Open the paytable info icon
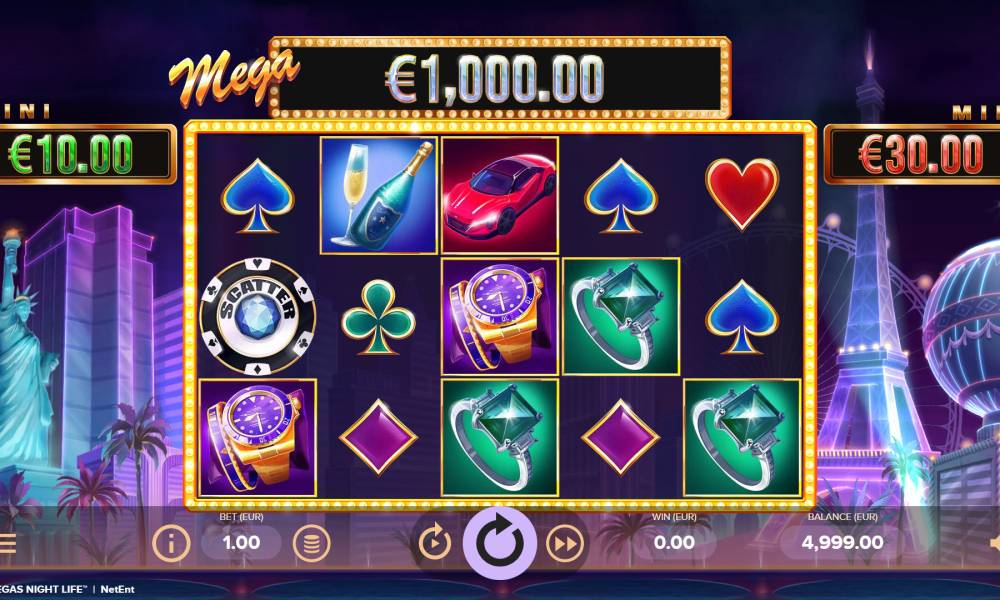Viewport: 1000px width, 600px height. click(171, 543)
